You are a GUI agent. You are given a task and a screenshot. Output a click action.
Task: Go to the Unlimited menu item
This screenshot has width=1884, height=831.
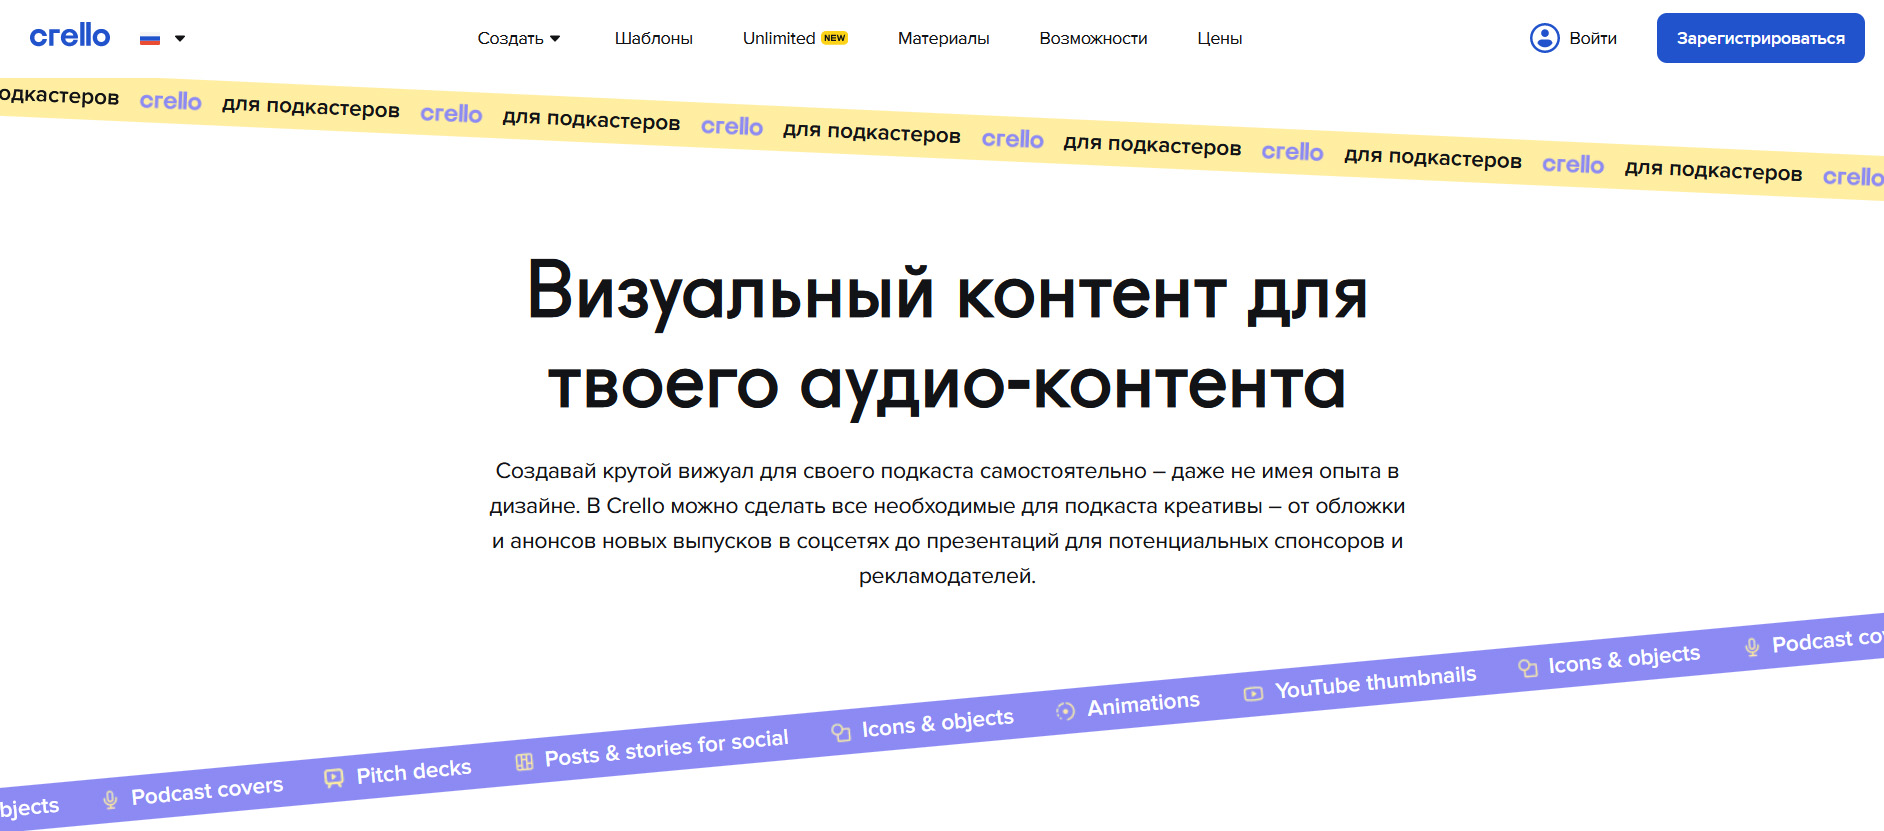(x=779, y=38)
